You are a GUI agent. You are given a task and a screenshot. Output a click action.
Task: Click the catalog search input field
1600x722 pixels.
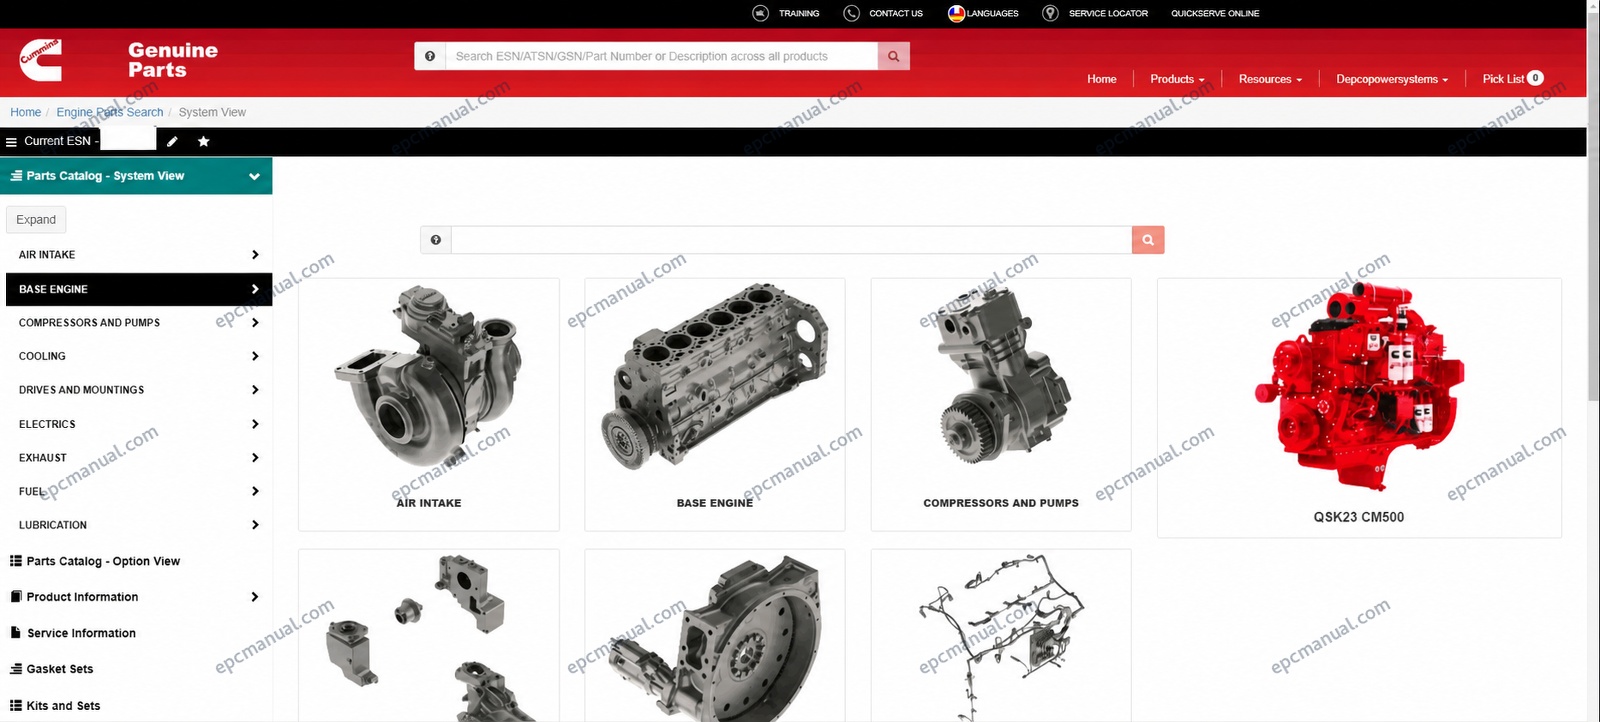[x=791, y=240]
